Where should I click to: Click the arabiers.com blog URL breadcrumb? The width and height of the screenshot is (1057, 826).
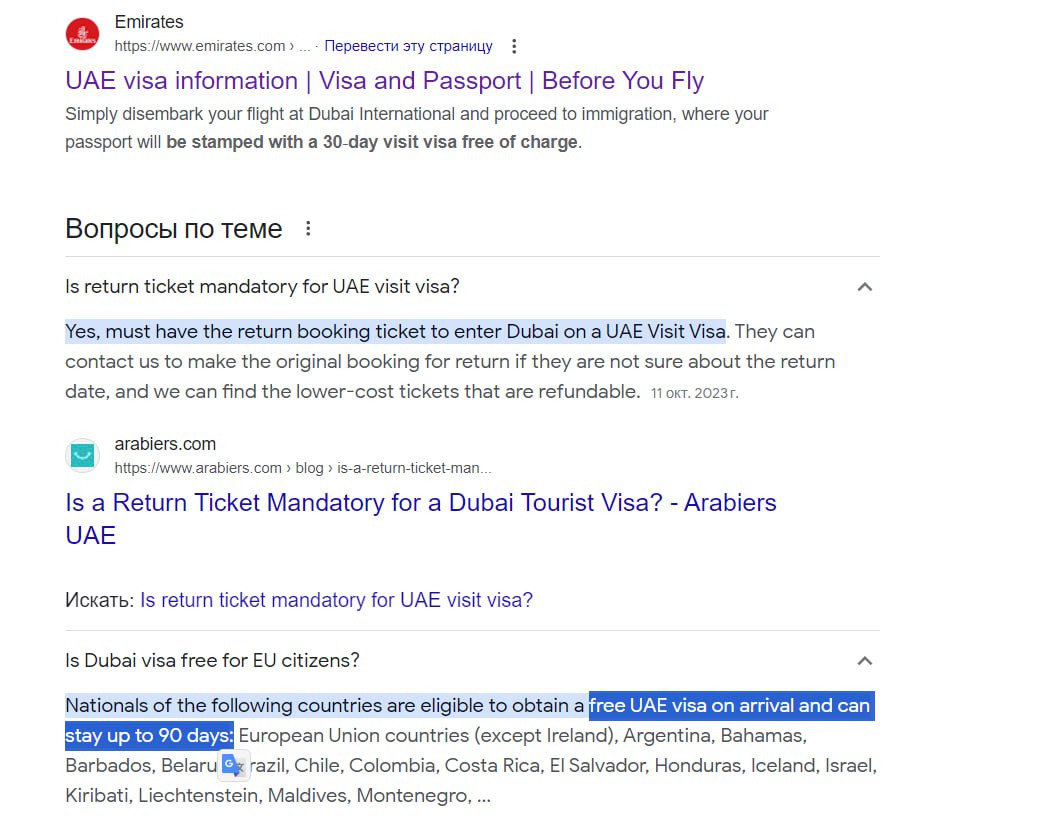point(303,468)
